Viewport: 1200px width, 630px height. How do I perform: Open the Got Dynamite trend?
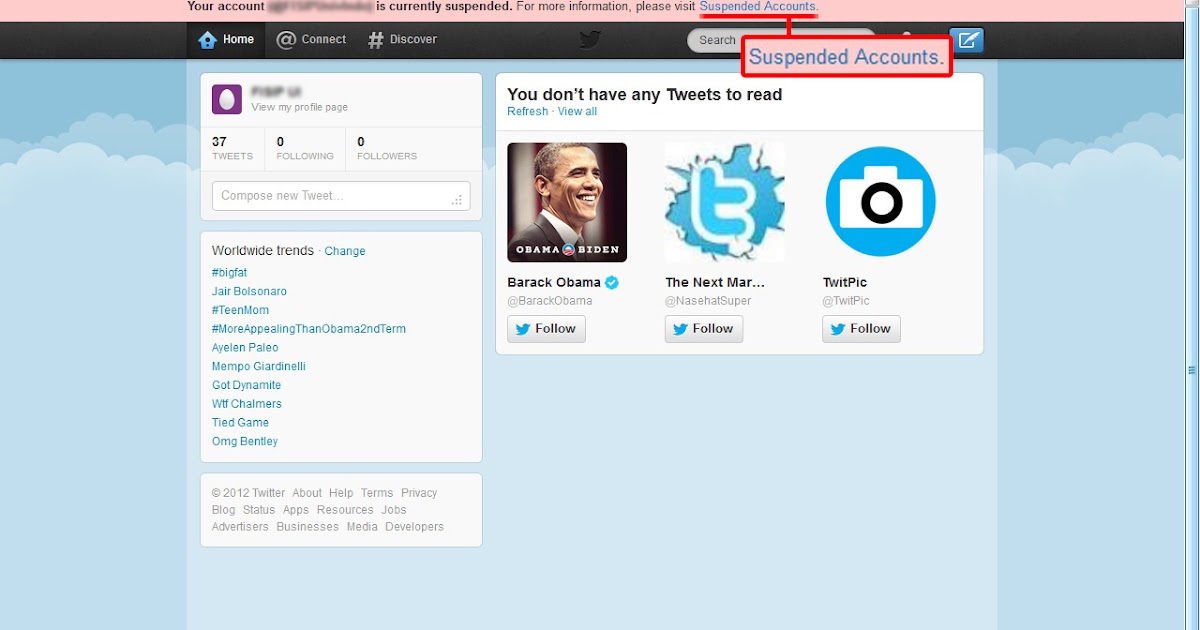(x=246, y=385)
